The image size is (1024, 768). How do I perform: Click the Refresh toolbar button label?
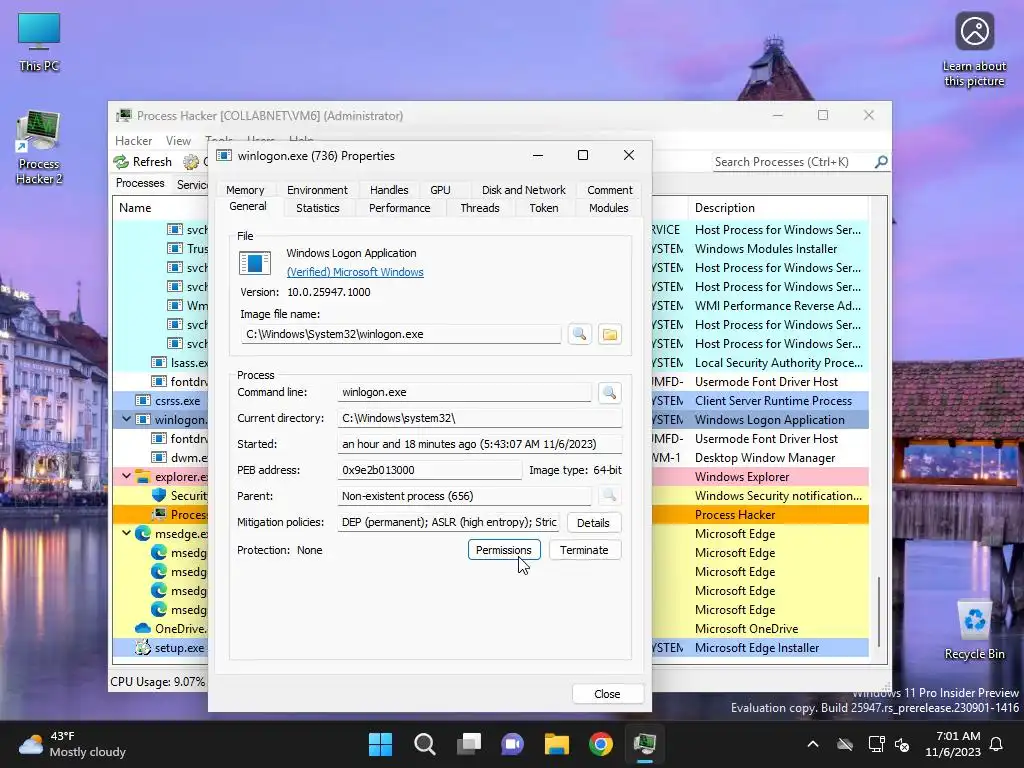[x=152, y=162]
